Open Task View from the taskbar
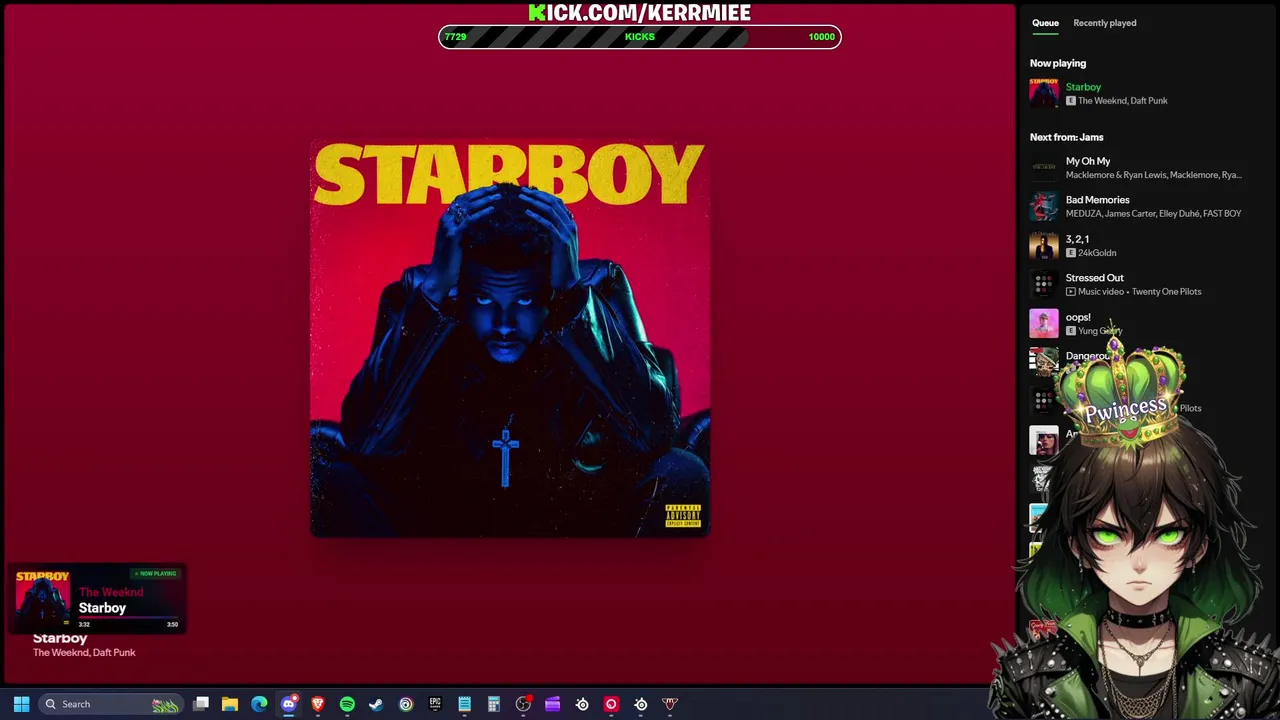This screenshot has width=1280, height=720. pos(201,704)
